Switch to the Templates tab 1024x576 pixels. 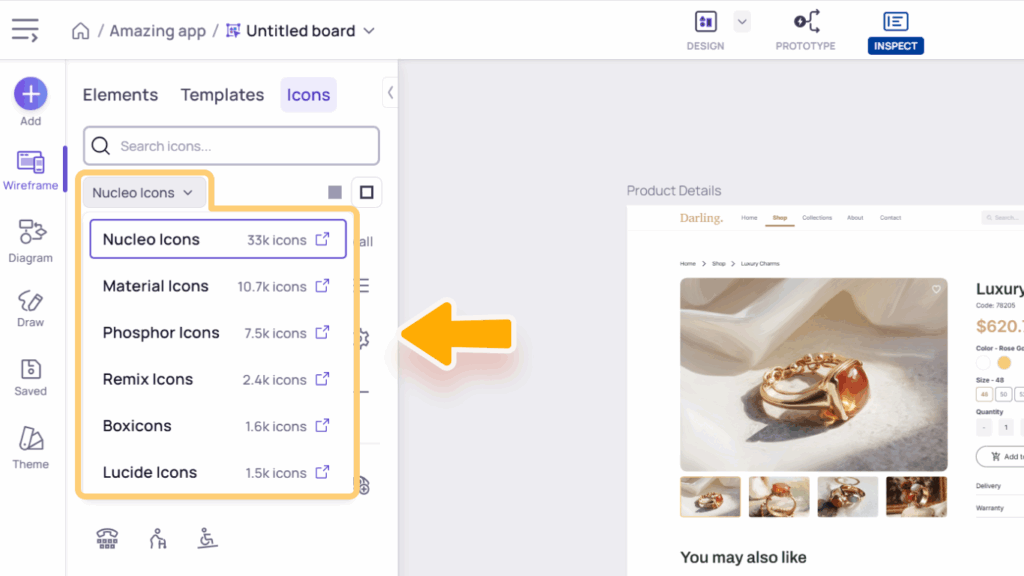click(x=222, y=95)
